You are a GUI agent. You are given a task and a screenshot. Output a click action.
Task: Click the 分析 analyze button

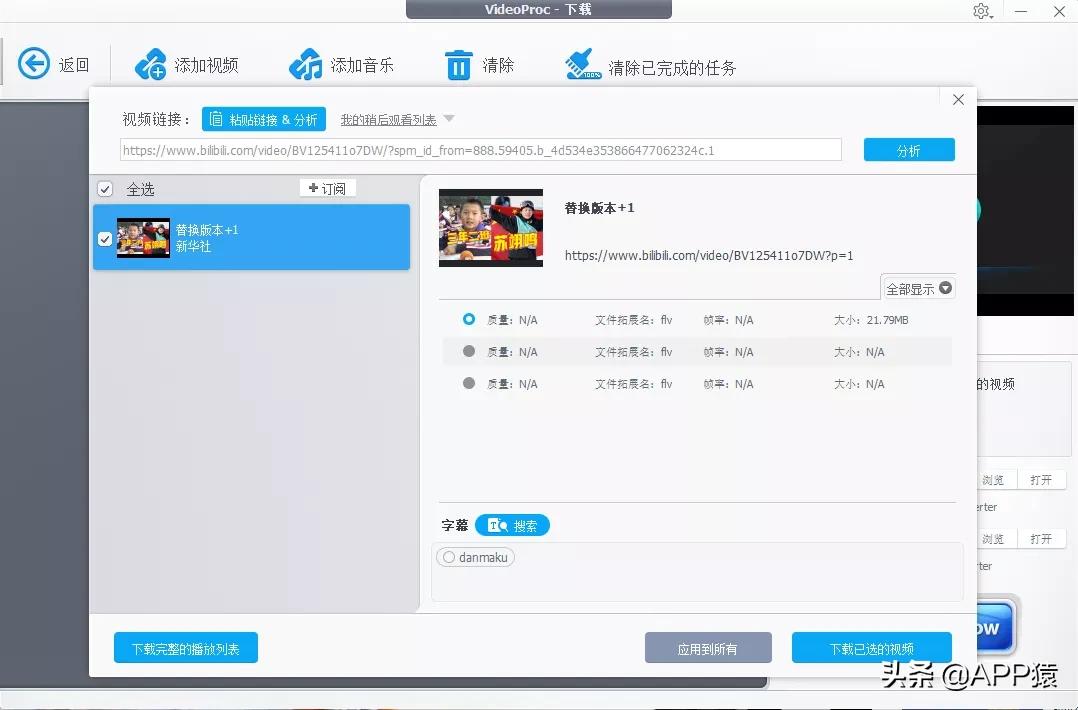(908, 149)
